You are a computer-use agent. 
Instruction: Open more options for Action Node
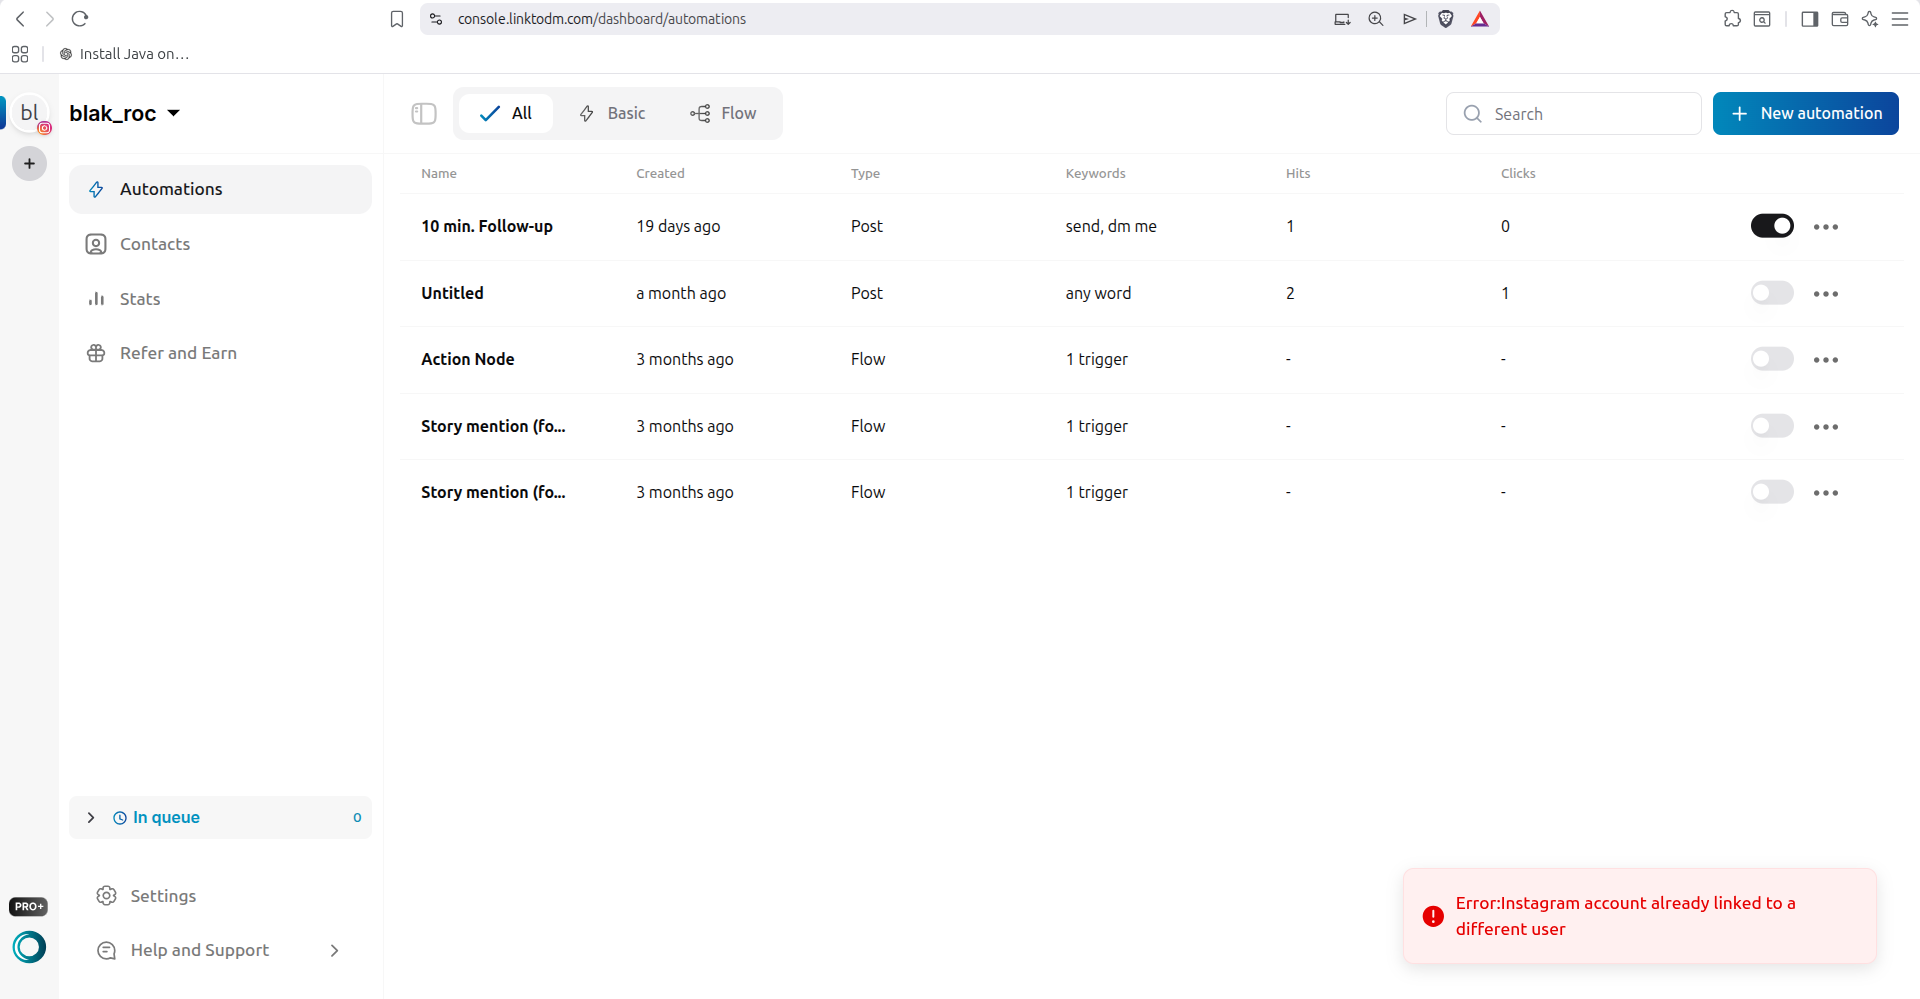(x=1826, y=360)
